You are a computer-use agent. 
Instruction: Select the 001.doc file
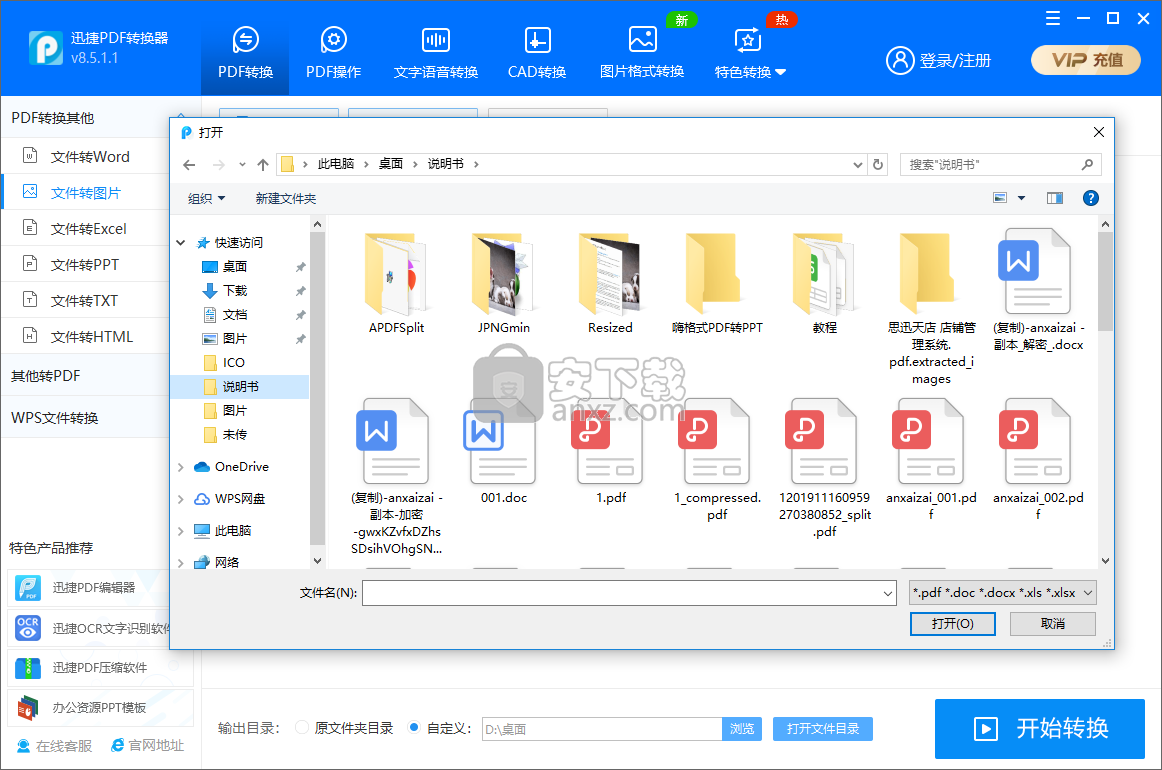pyautogui.click(x=504, y=452)
